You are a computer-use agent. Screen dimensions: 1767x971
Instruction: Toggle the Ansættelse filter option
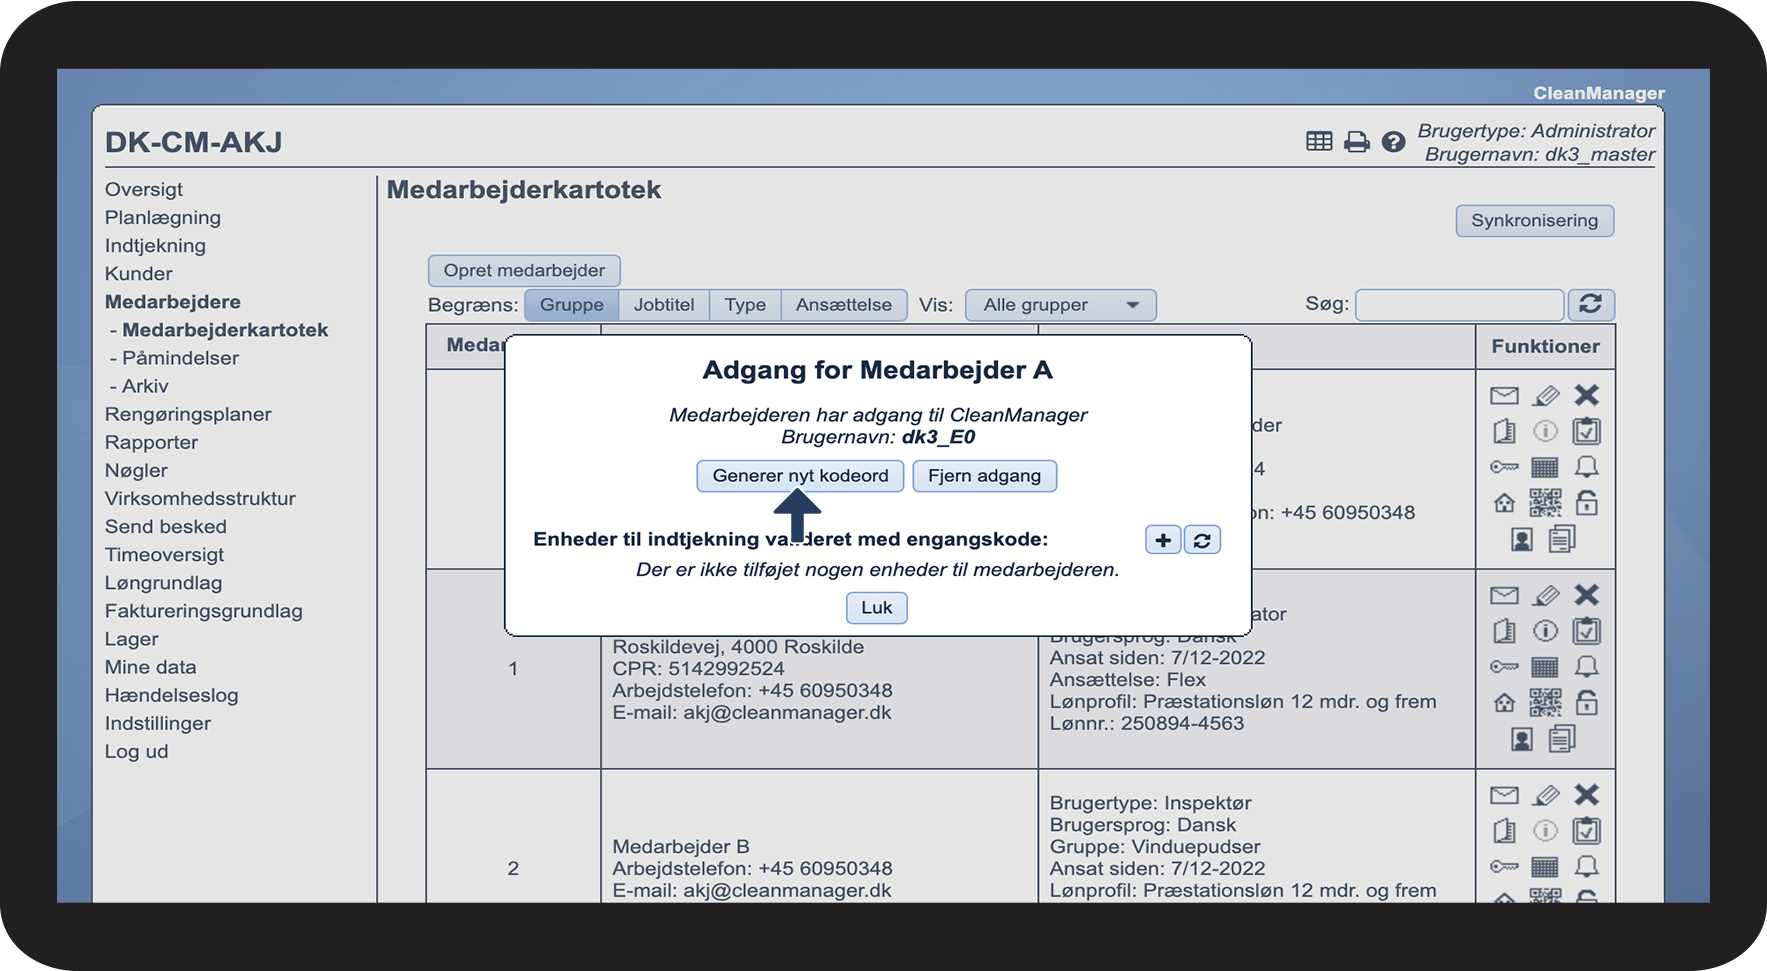coord(844,305)
